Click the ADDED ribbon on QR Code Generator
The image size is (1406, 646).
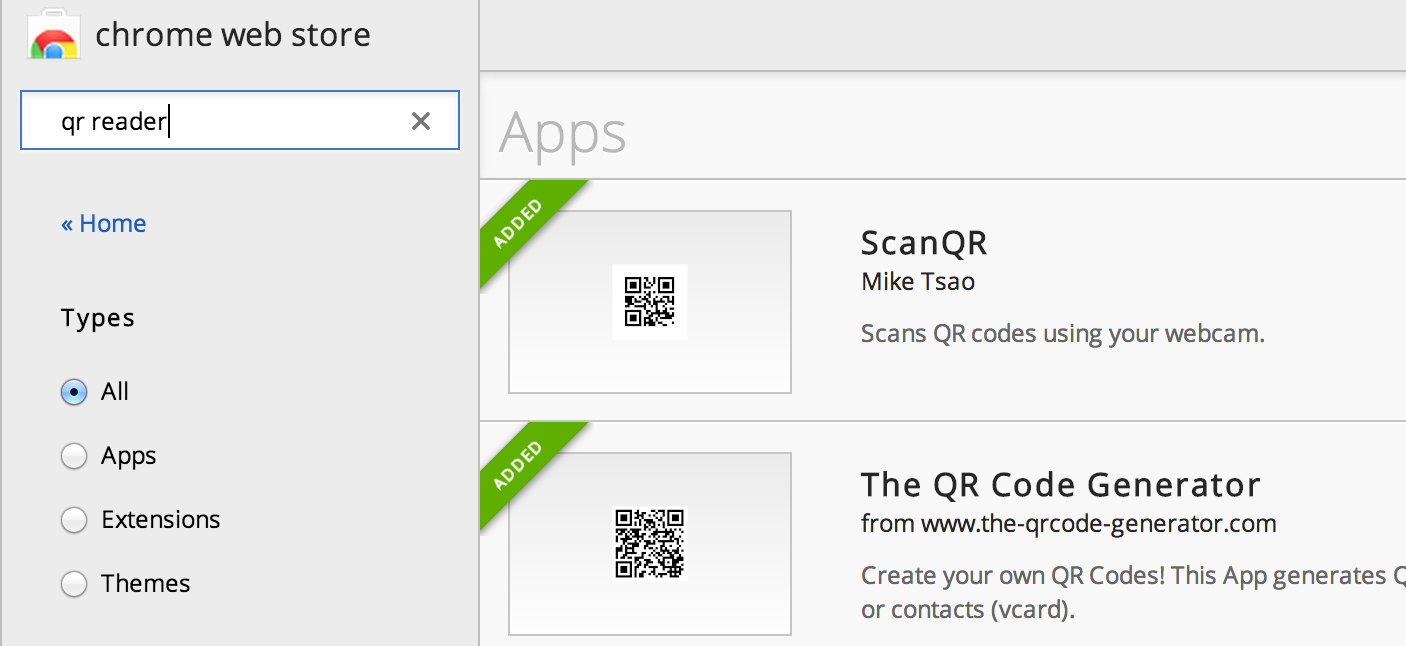[x=520, y=464]
